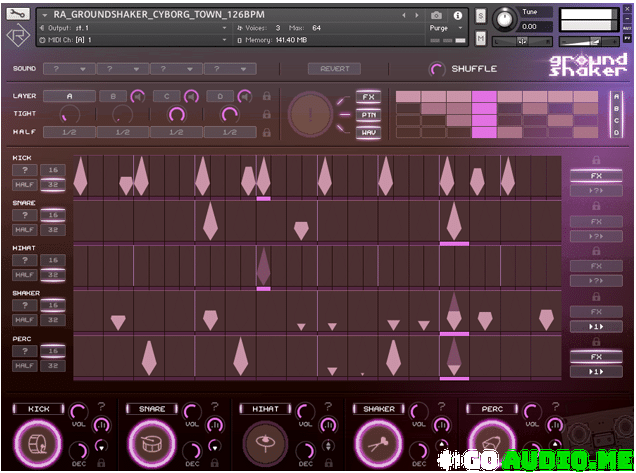Click the first Kick step in sequencer
This screenshot has height=473, width=636.
point(81,176)
